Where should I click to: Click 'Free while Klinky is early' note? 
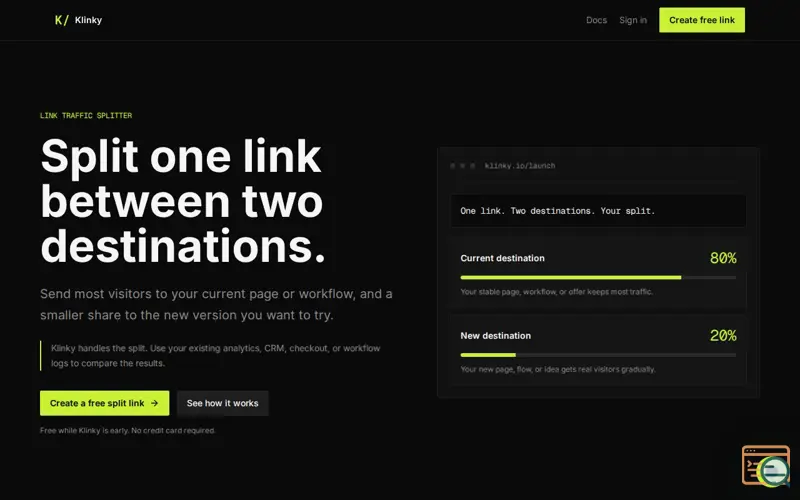128,431
